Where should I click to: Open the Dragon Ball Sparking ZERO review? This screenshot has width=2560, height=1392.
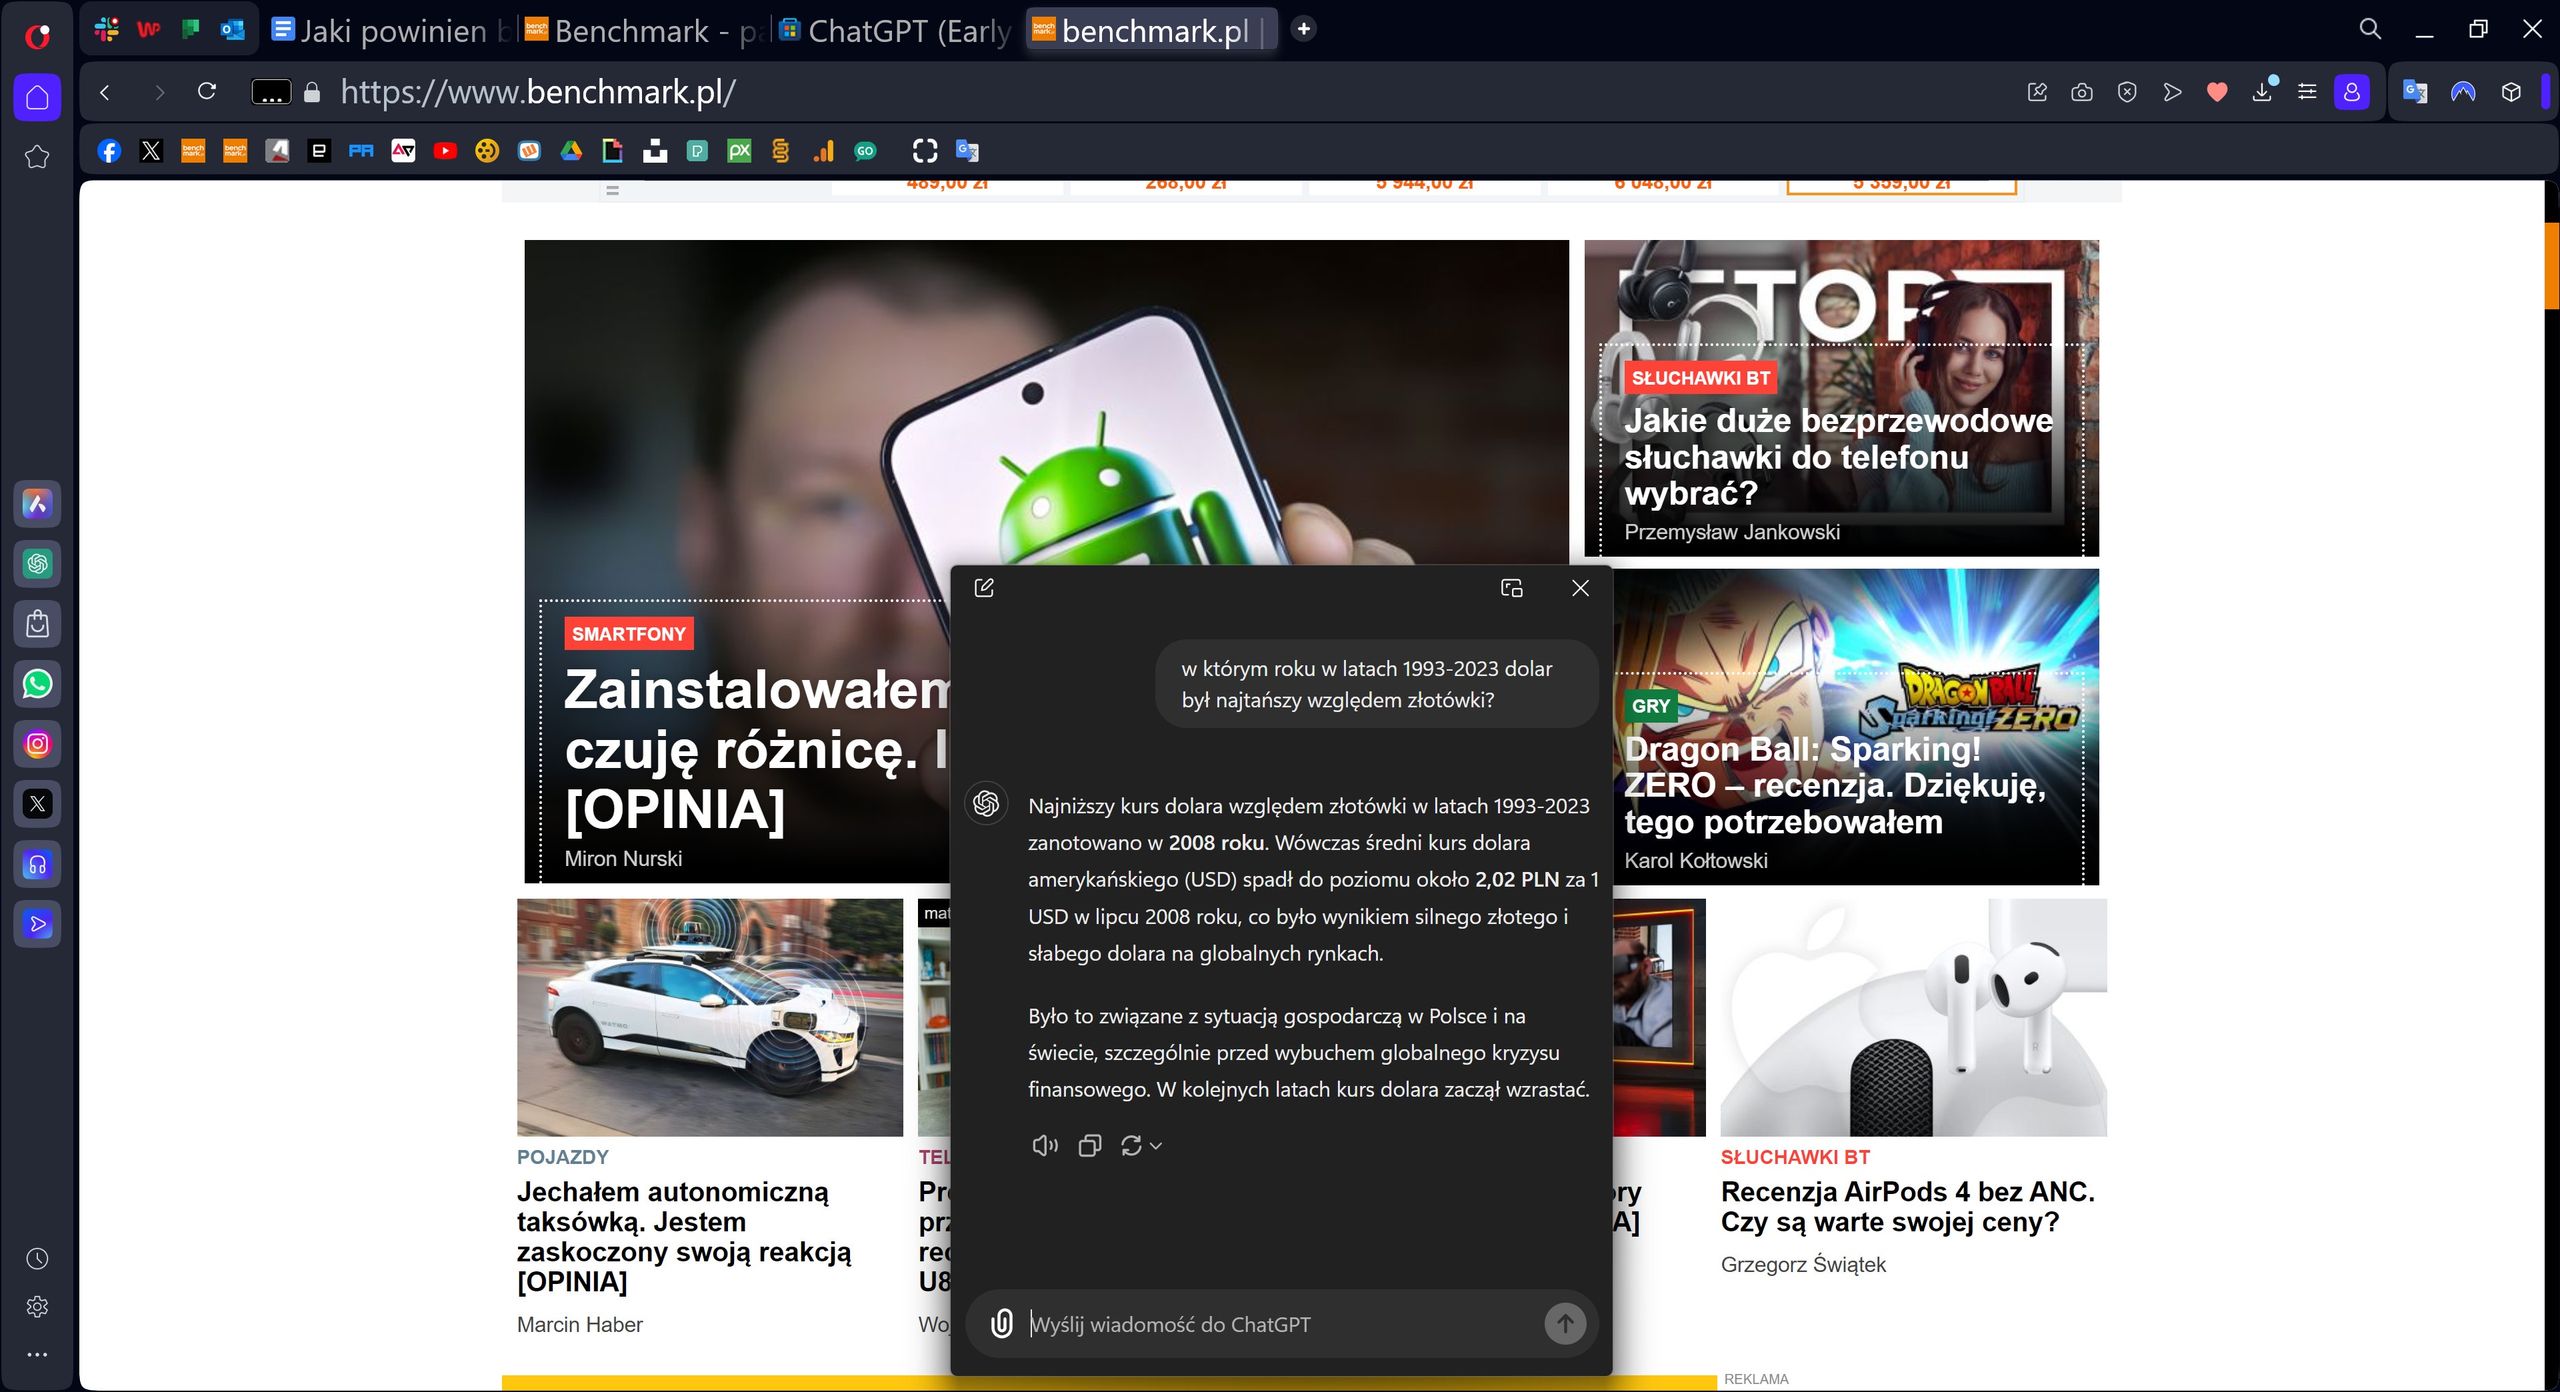[1835, 786]
